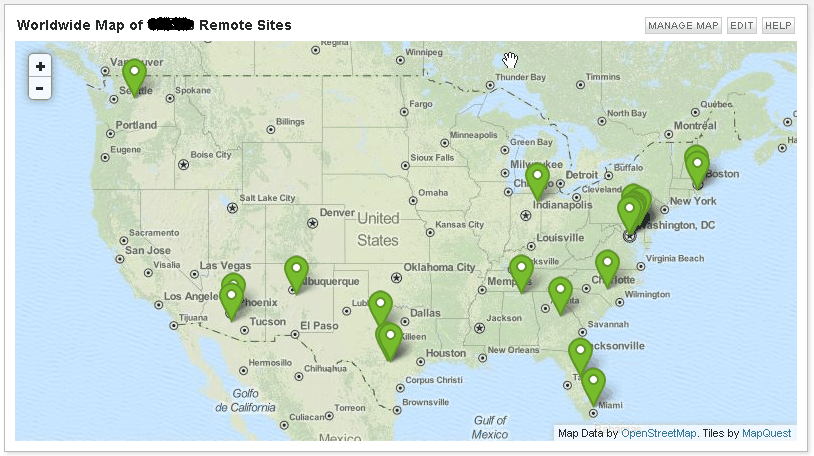Select the green pin near Jacksonville
The width and height of the screenshot is (814, 456).
580,357
